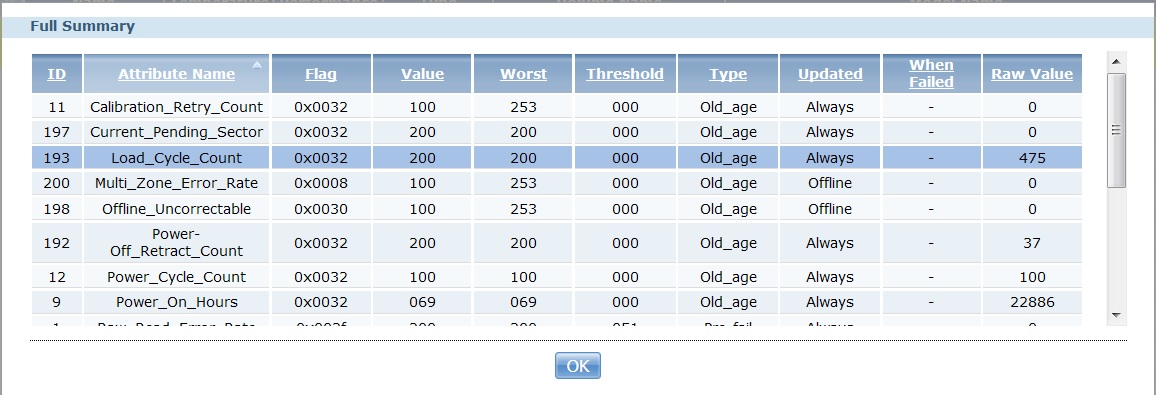The width and height of the screenshot is (1156, 395).
Task: Click ID cell 193
Action: [57, 158]
